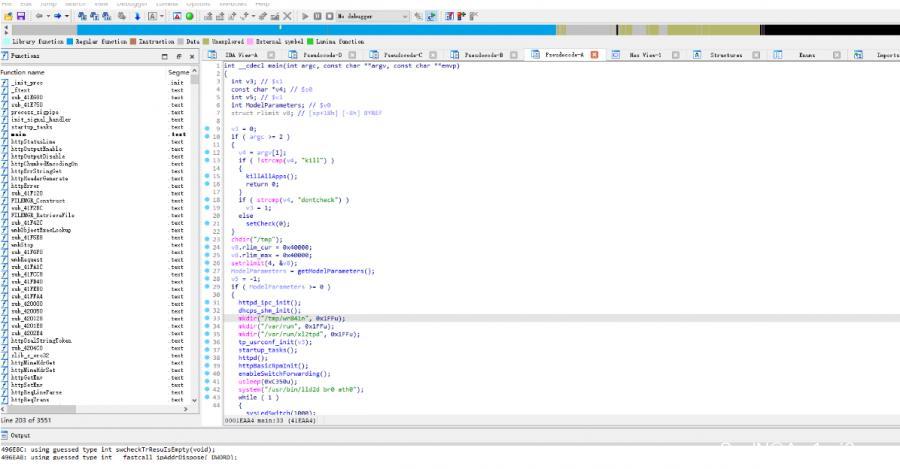Click the X delete breakpoint toolbar icon
The image size is (900, 469).
coord(288,17)
